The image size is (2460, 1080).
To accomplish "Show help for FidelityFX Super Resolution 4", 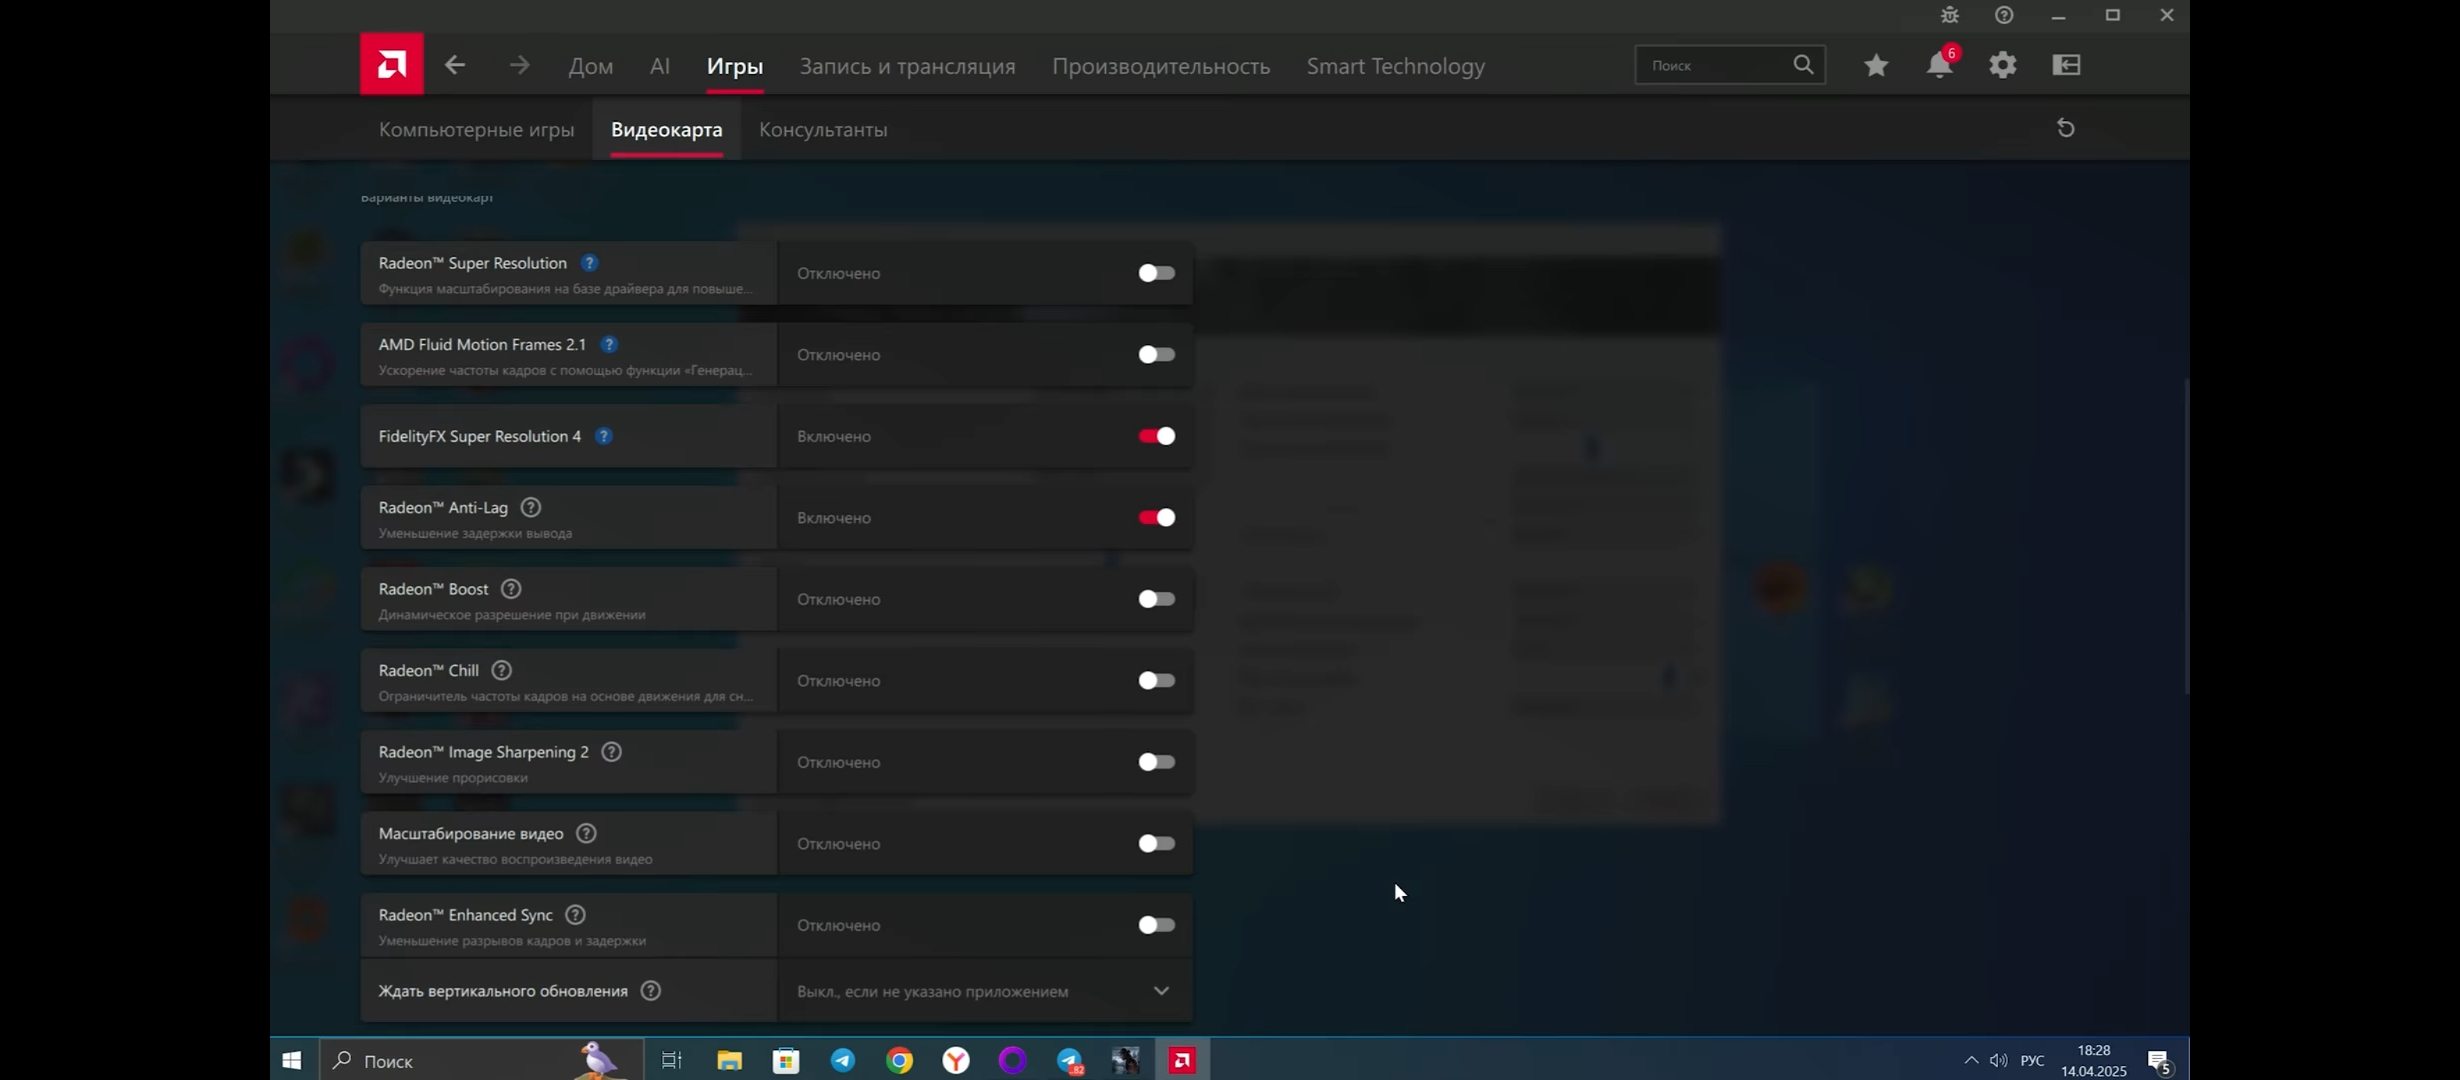I will click(604, 436).
